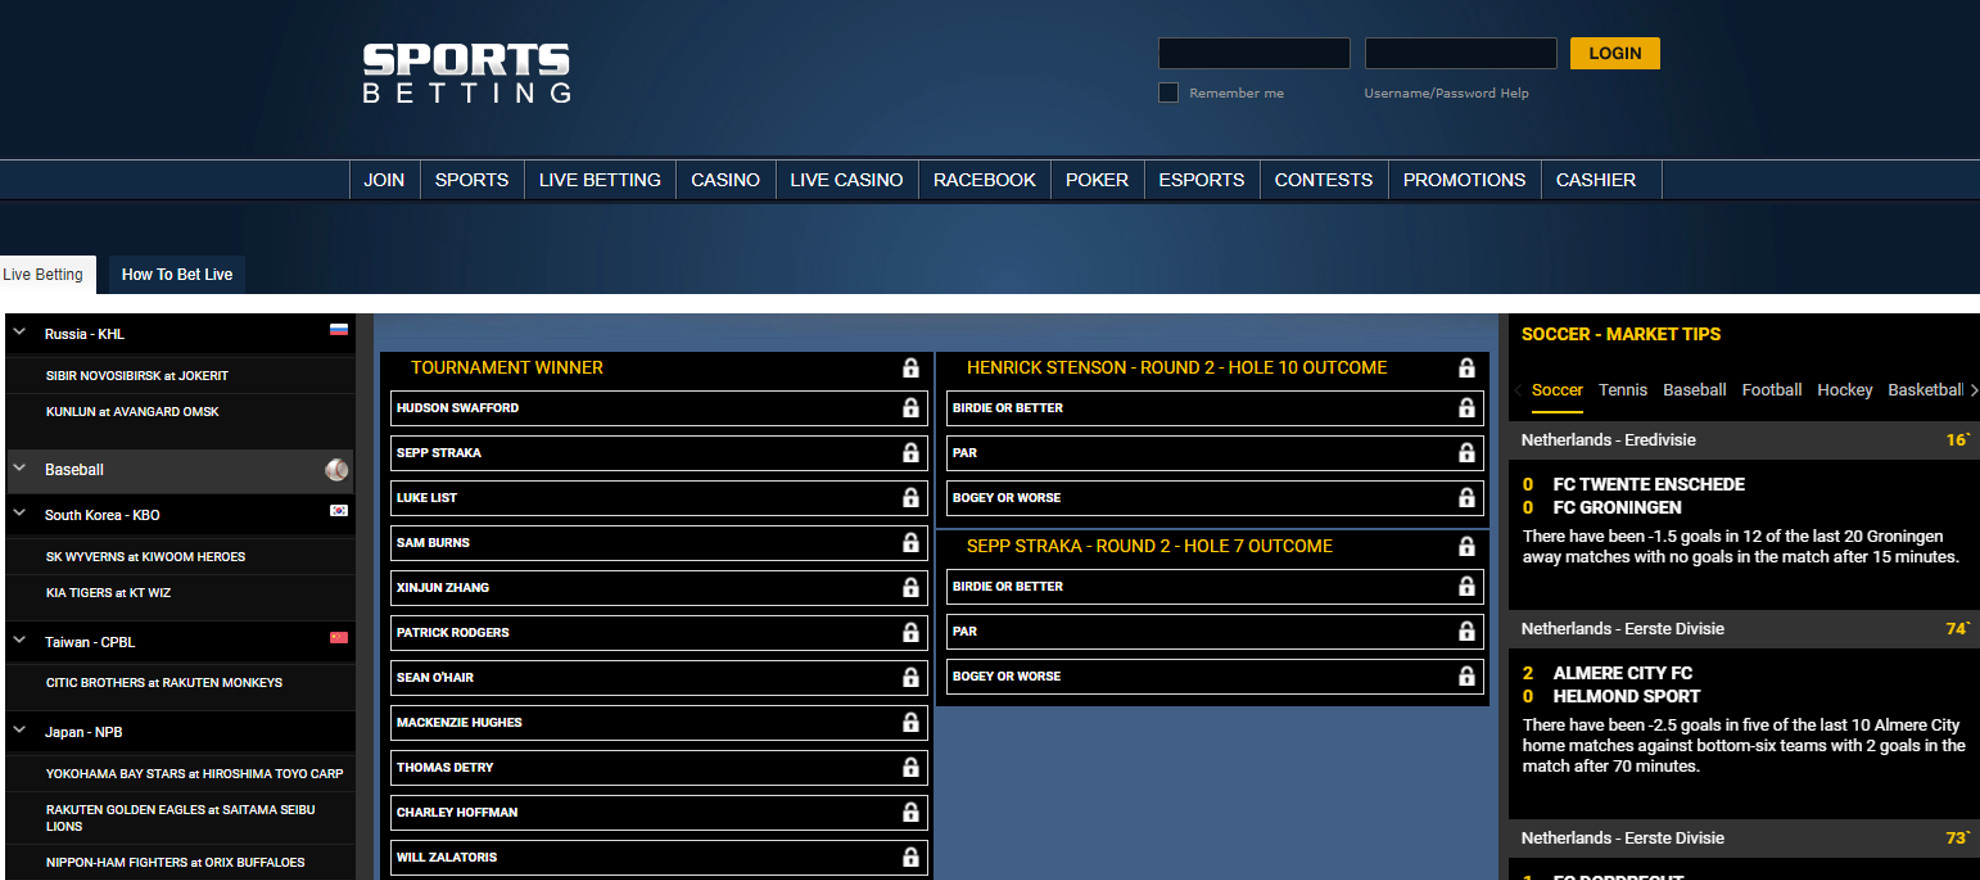Click the lock icon on Luke List row
This screenshot has height=880, width=1980.
coord(910,498)
